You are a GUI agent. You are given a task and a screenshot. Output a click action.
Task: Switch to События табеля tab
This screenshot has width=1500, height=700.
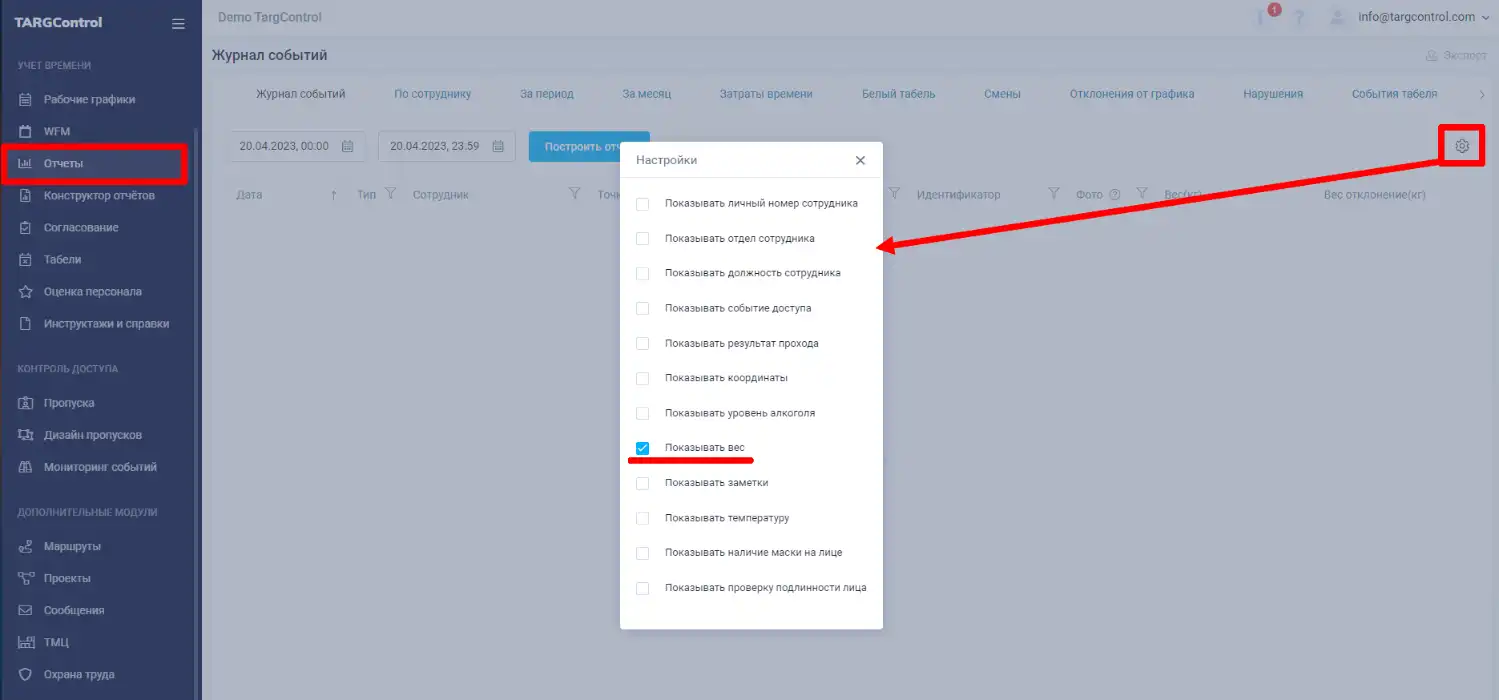[1395, 94]
